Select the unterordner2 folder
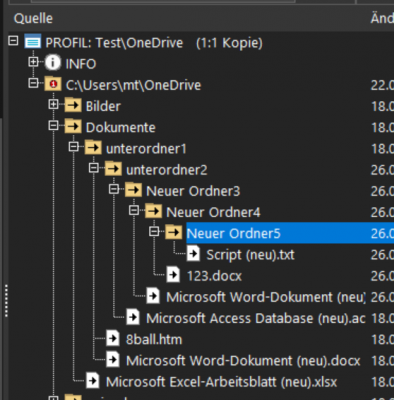394x400 pixels. pos(167,170)
